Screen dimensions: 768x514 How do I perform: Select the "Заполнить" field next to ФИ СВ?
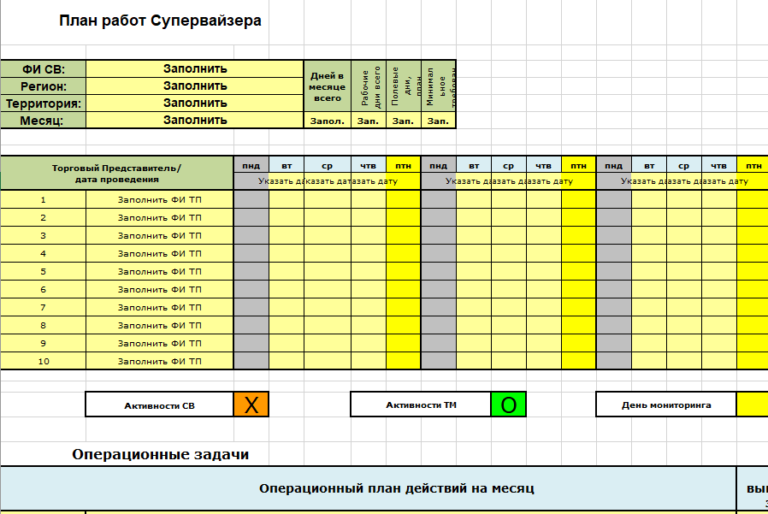pyautogui.click(x=195, y=69)
